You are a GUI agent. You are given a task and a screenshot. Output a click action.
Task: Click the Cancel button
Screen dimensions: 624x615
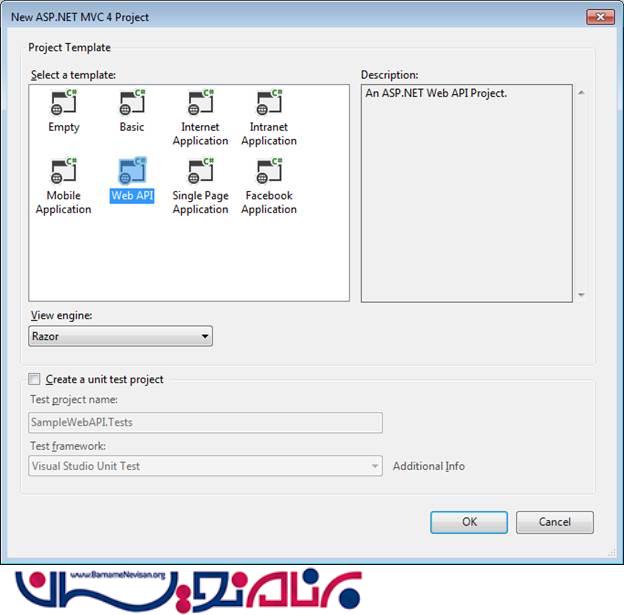tap(555, 522)
